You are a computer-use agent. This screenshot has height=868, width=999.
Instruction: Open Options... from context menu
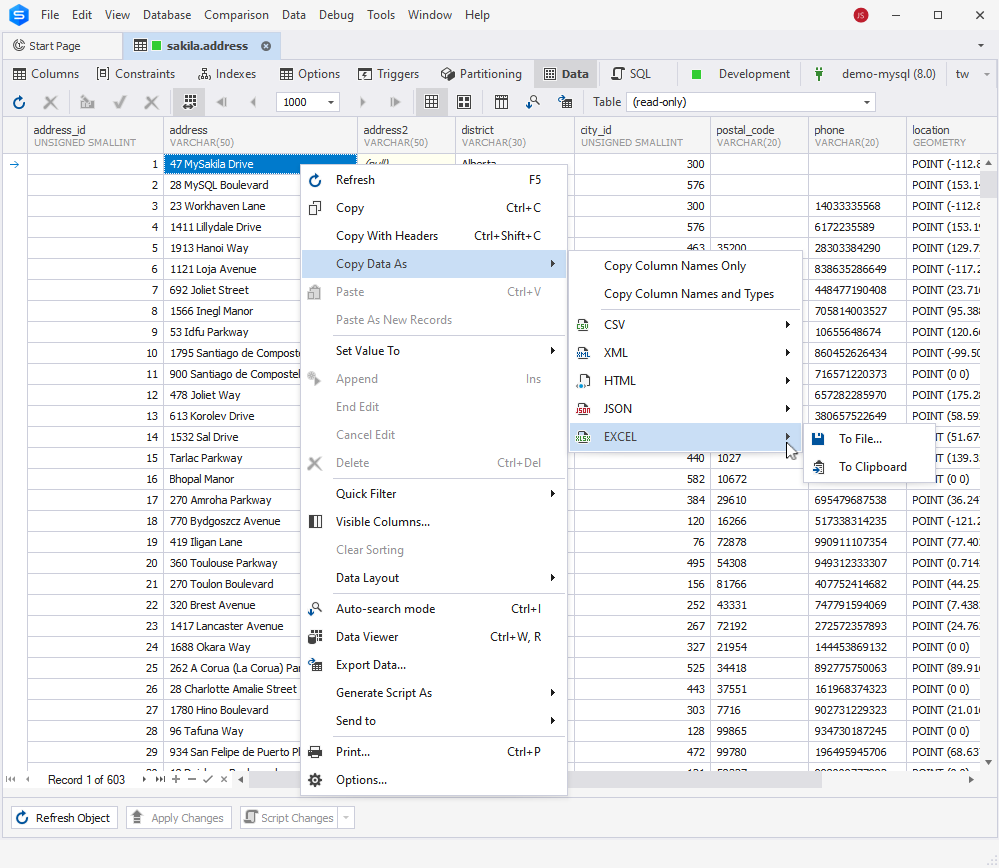434,780
